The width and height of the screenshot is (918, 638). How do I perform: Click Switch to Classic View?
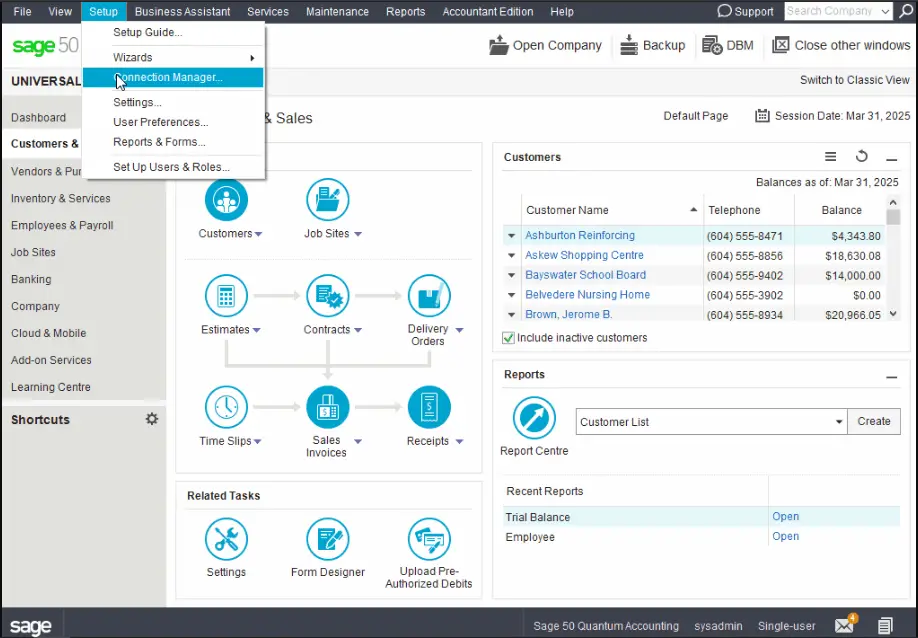point(854,80)
